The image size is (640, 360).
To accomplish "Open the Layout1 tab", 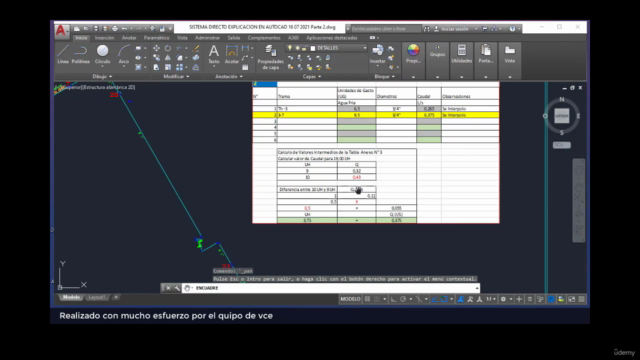I will (97, 297).
